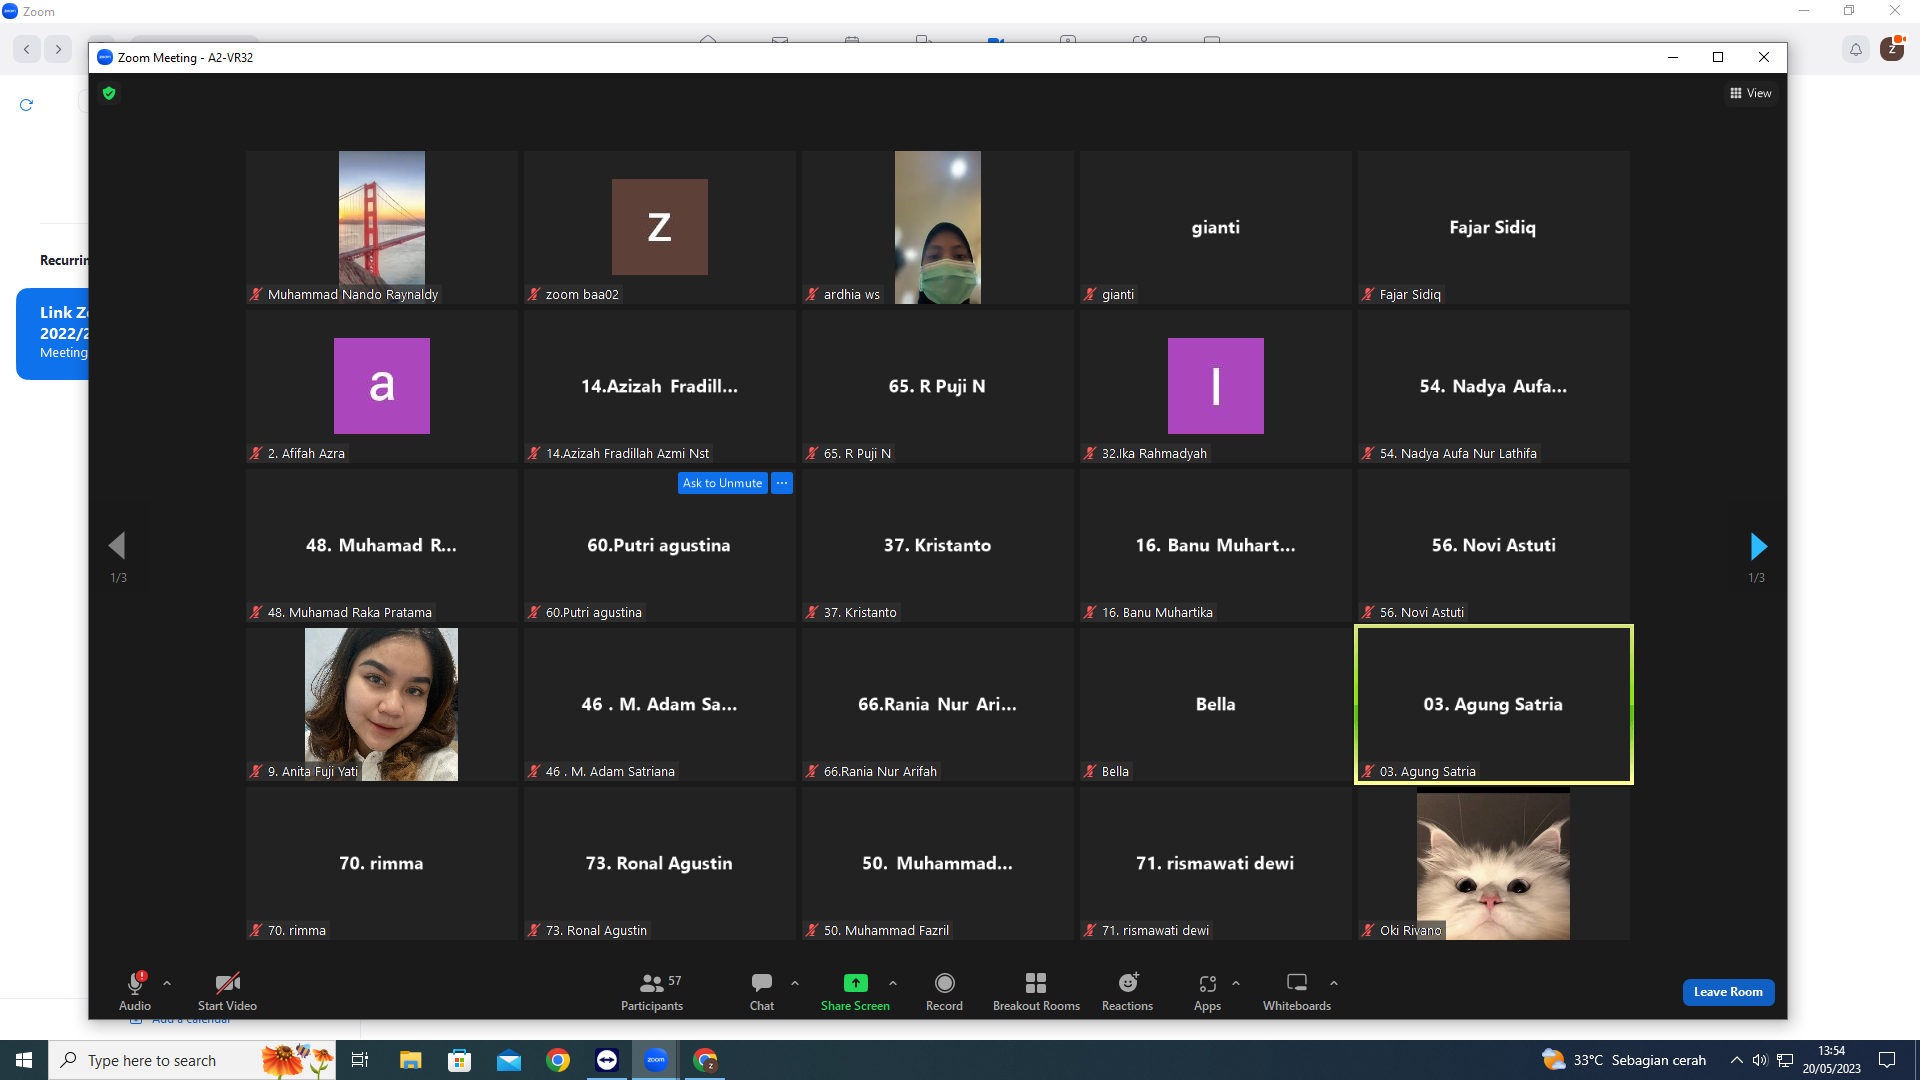1920x1080 pixels.
Task: Click Zoom app back arrow button
Action: point(27,48)
